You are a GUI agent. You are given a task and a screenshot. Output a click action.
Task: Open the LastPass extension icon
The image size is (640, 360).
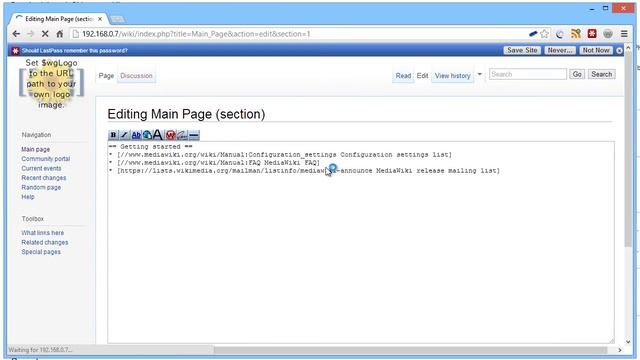tap(592, 34)
